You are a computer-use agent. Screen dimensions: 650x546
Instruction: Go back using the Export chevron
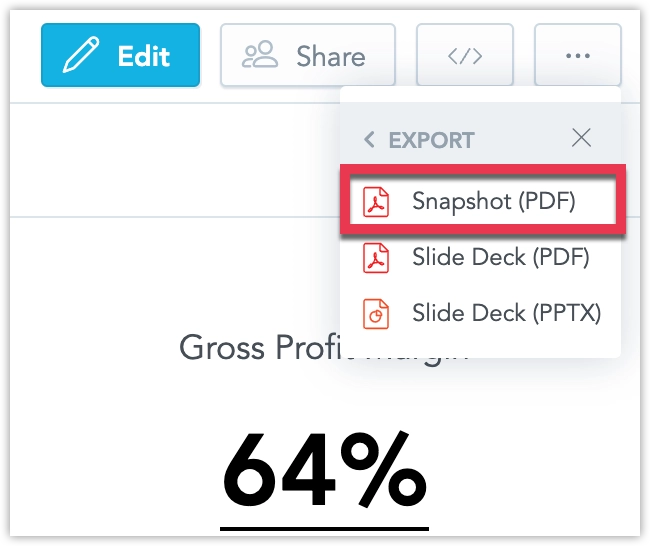369,140
